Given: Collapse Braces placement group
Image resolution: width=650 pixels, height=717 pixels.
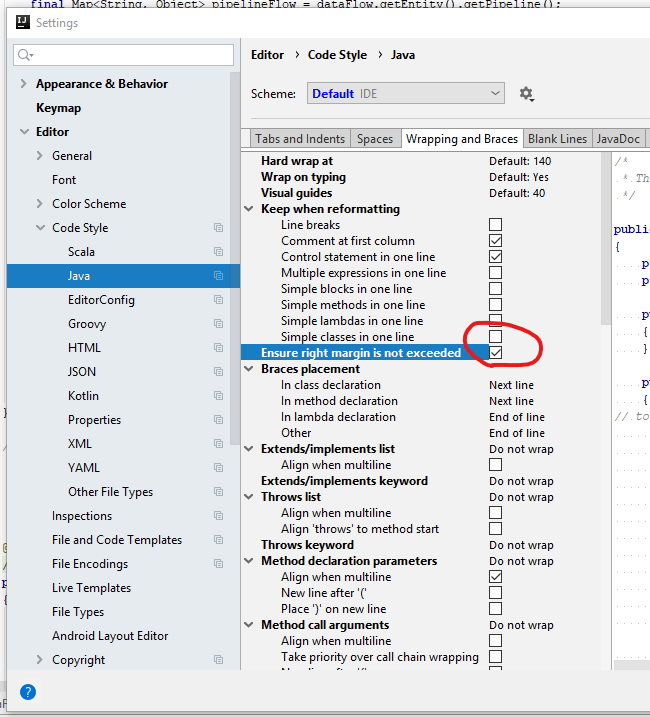Looking at the screenshot, I should (249, 369).
